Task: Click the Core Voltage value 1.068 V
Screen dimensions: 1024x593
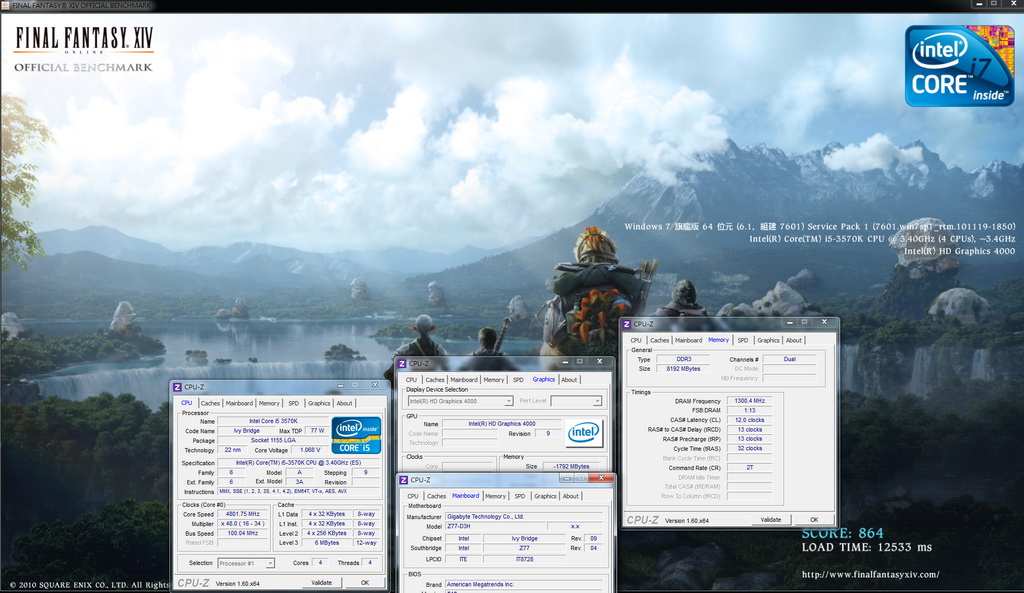Action: pos(310,450)
